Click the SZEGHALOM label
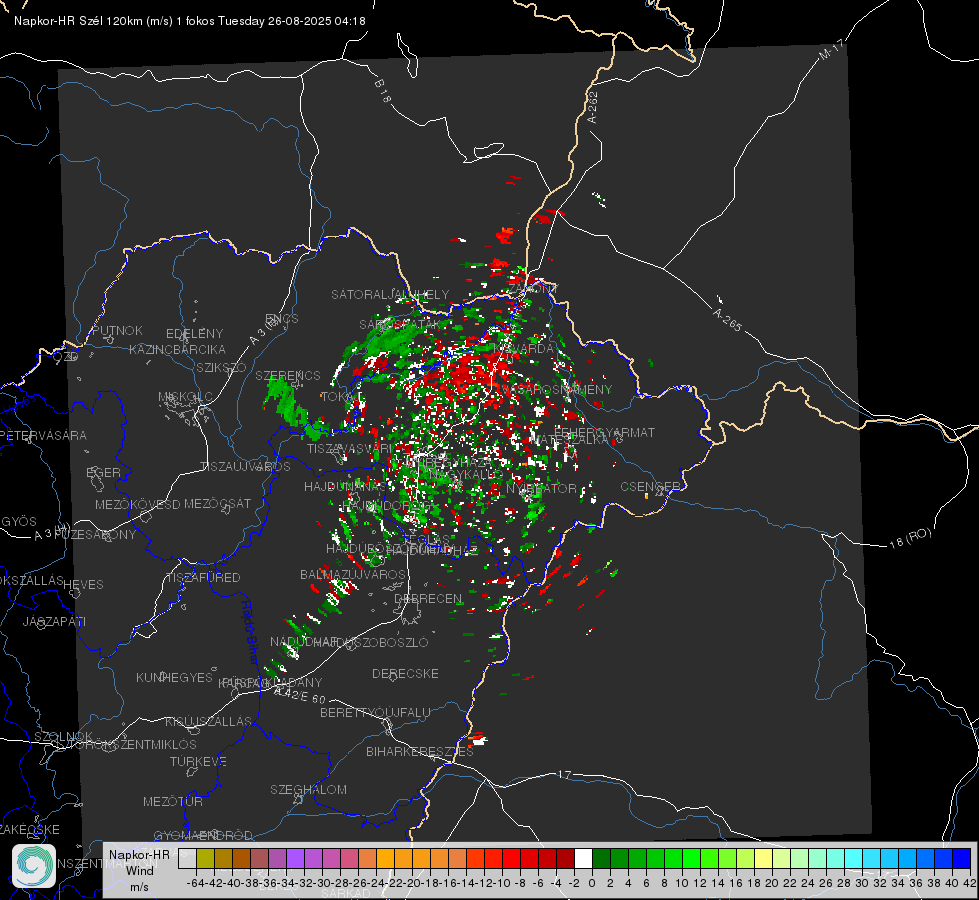979x900 pixels. [308, 789]
